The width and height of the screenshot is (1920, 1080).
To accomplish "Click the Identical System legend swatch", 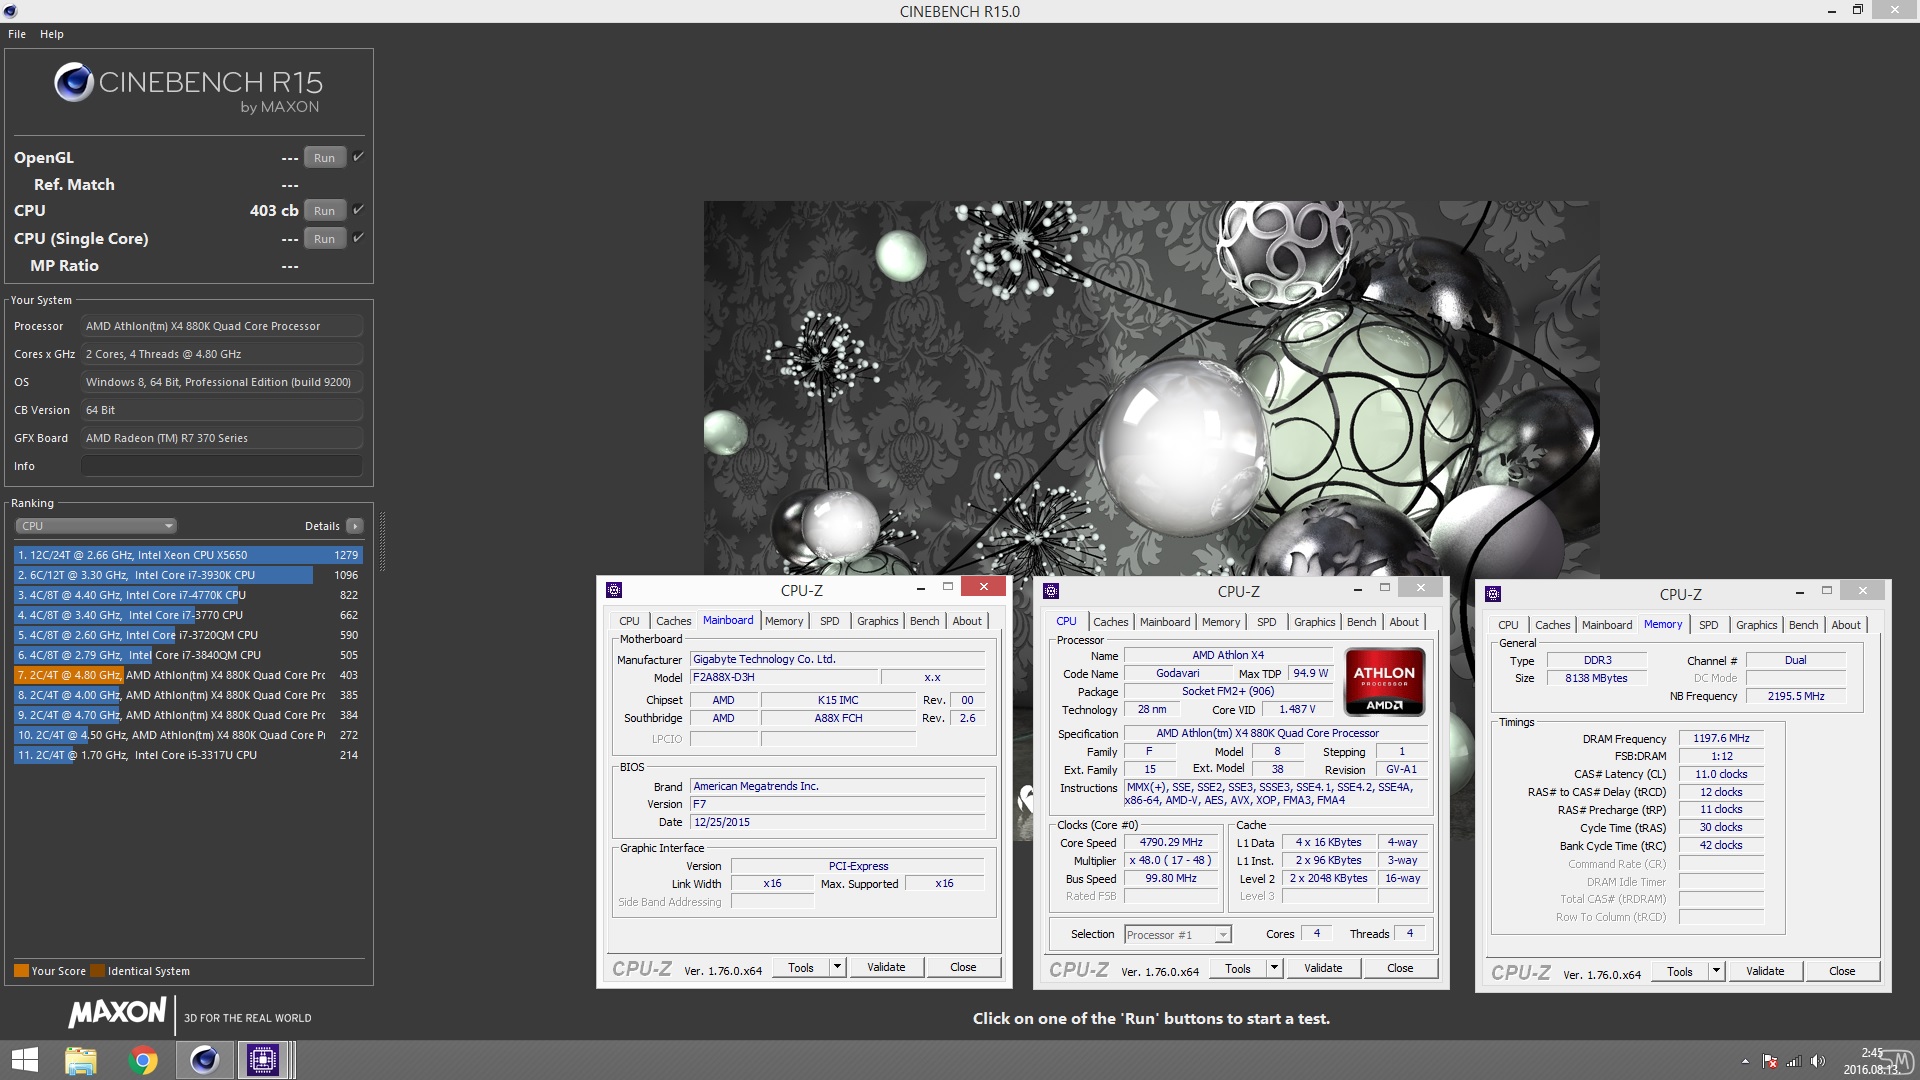I will [x=97, y=971].
